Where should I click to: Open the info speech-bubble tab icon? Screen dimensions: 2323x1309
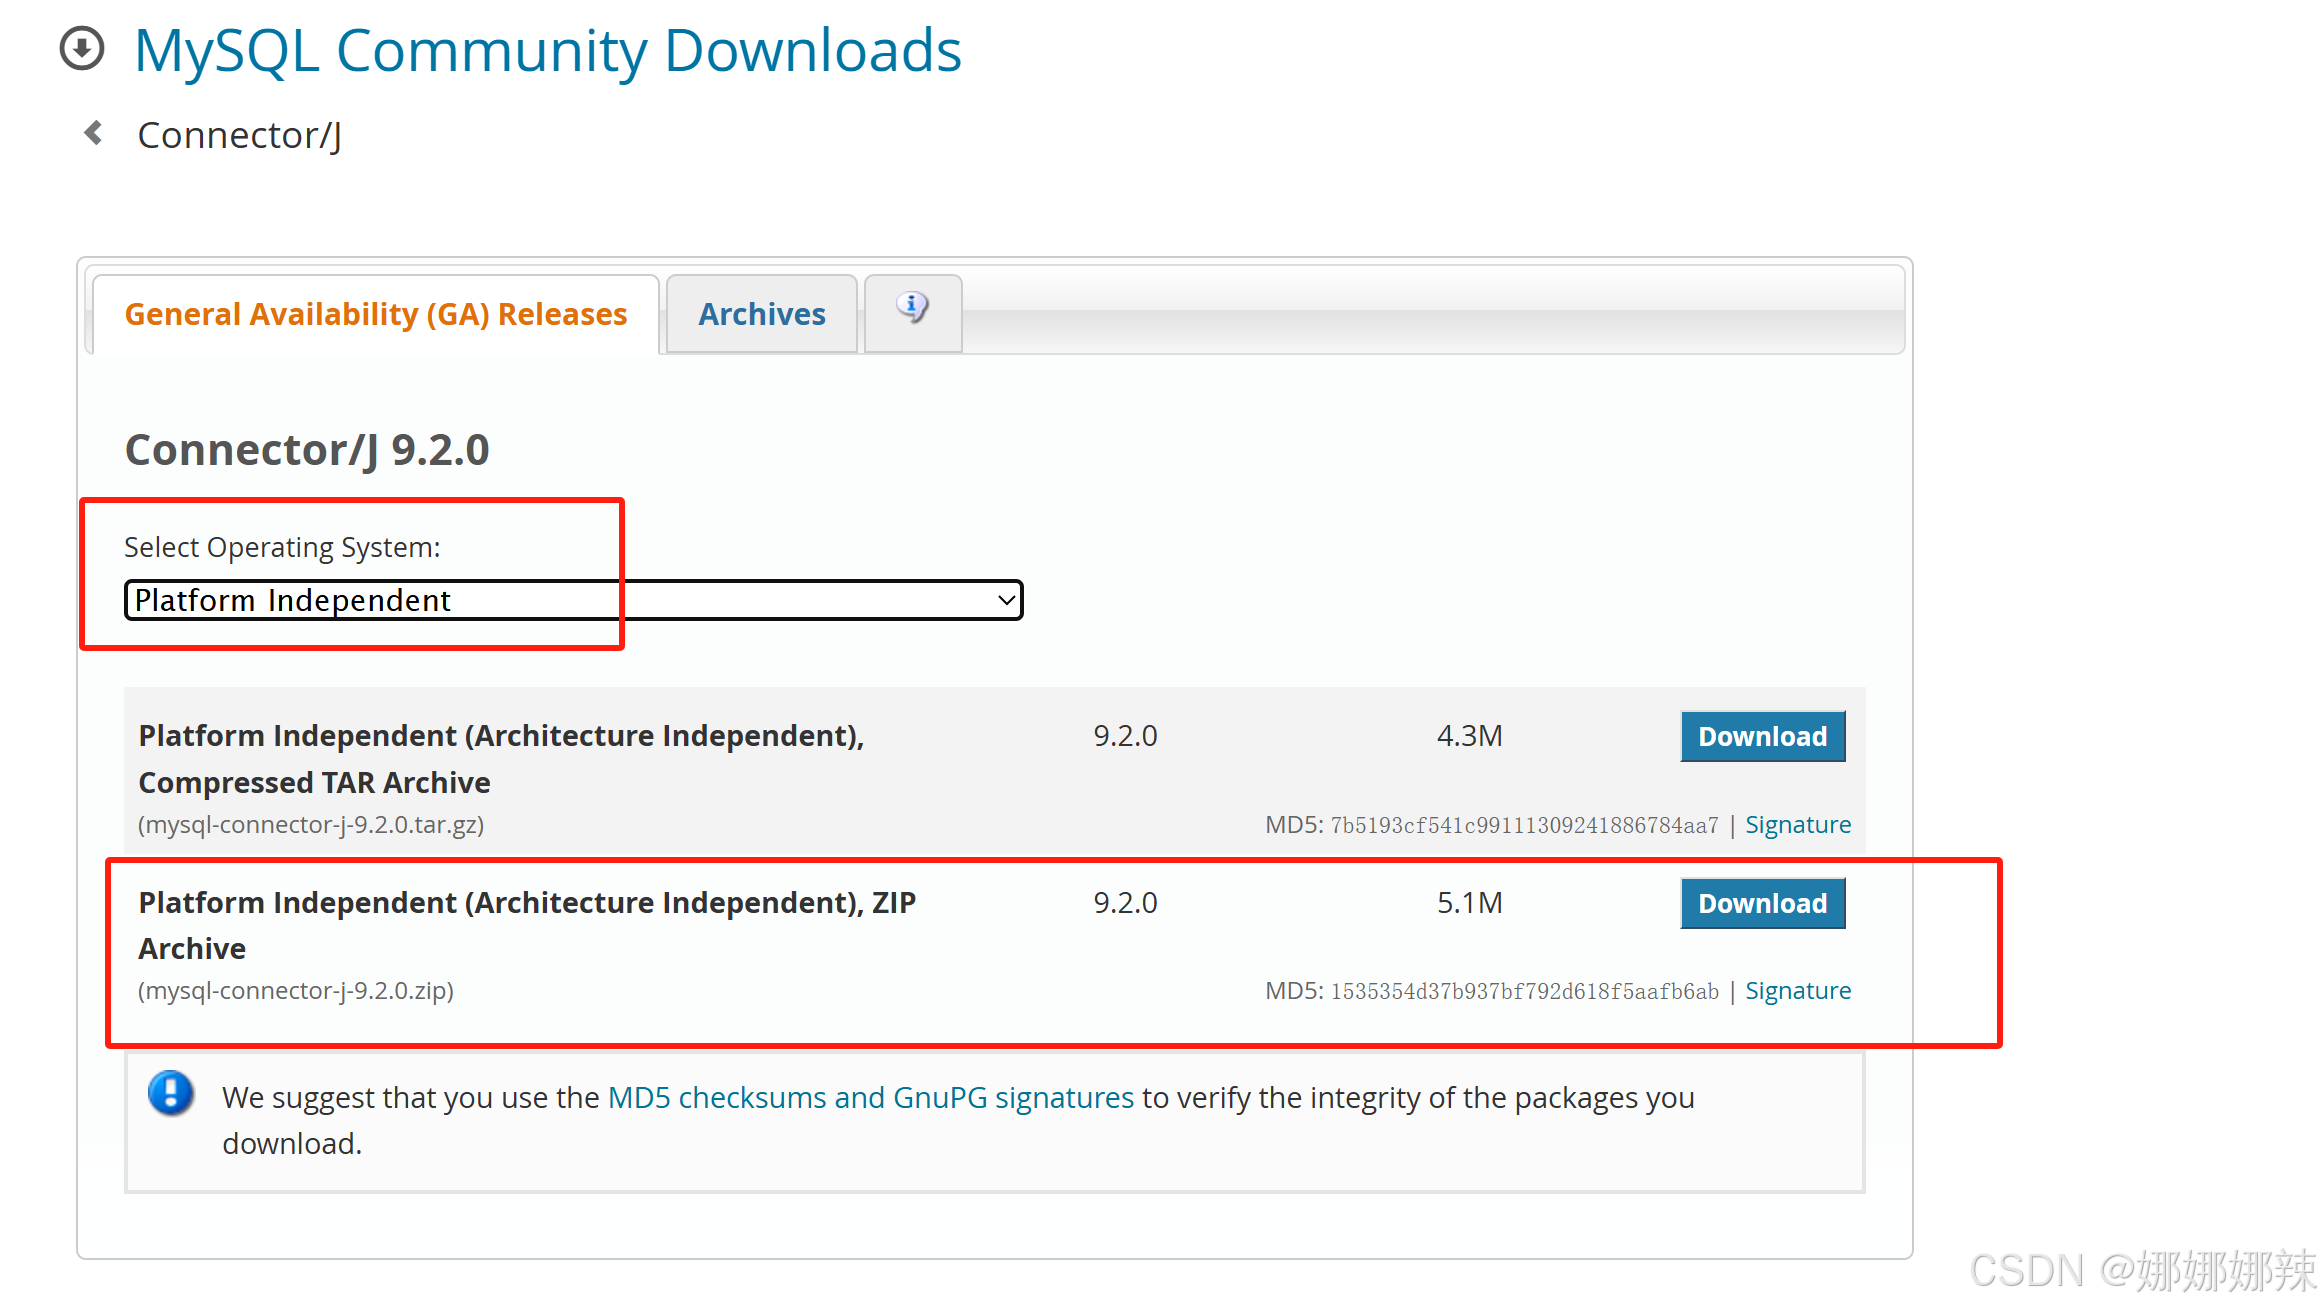(912, 308)
